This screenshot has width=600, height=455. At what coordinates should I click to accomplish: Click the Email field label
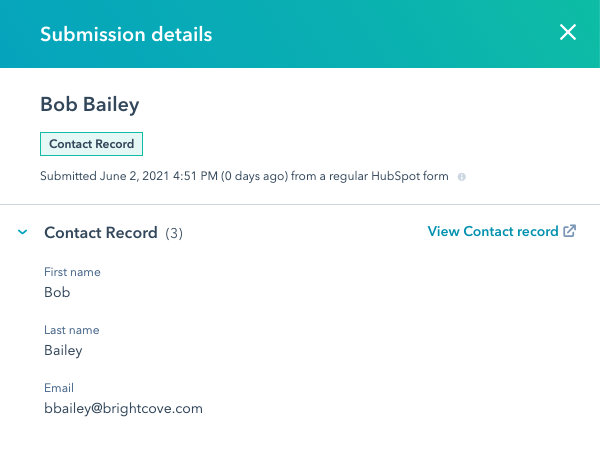coord(59,388)
